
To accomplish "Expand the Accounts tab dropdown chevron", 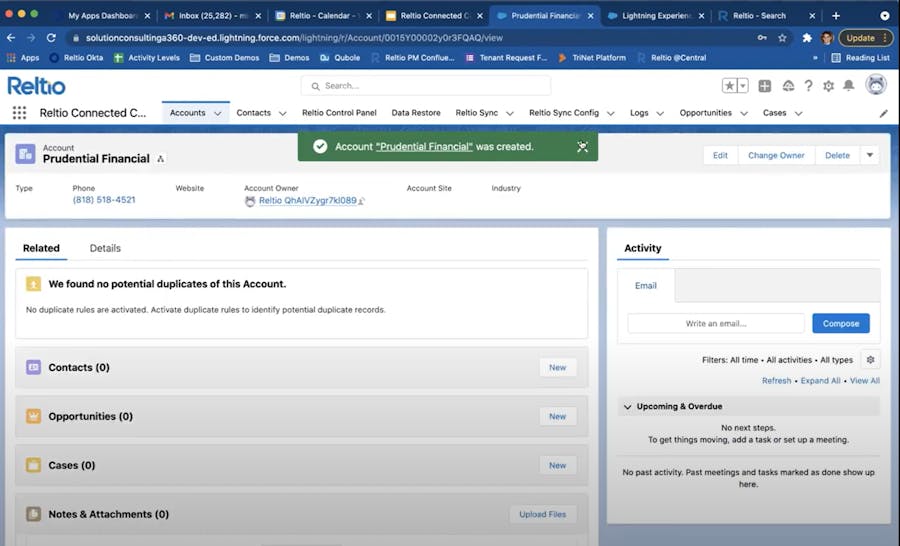I will [x=218, y=114].
